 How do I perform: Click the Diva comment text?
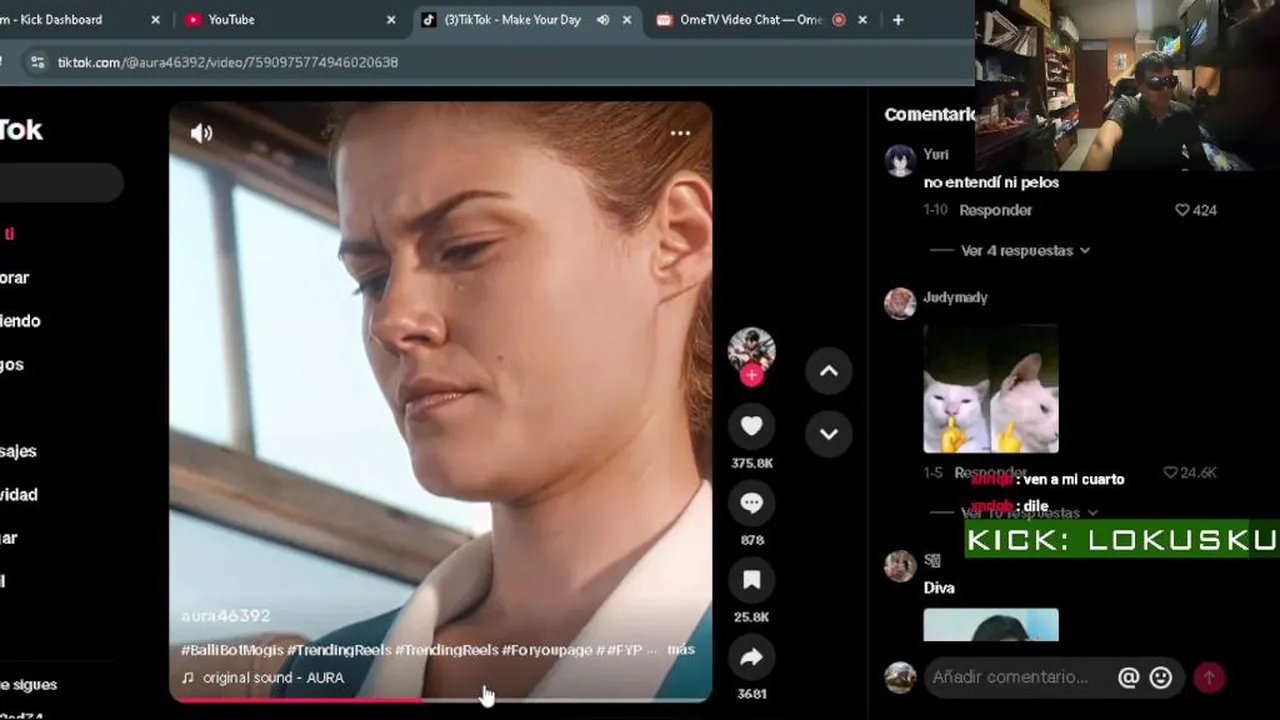pyautogui.click(x=939, y=588)
